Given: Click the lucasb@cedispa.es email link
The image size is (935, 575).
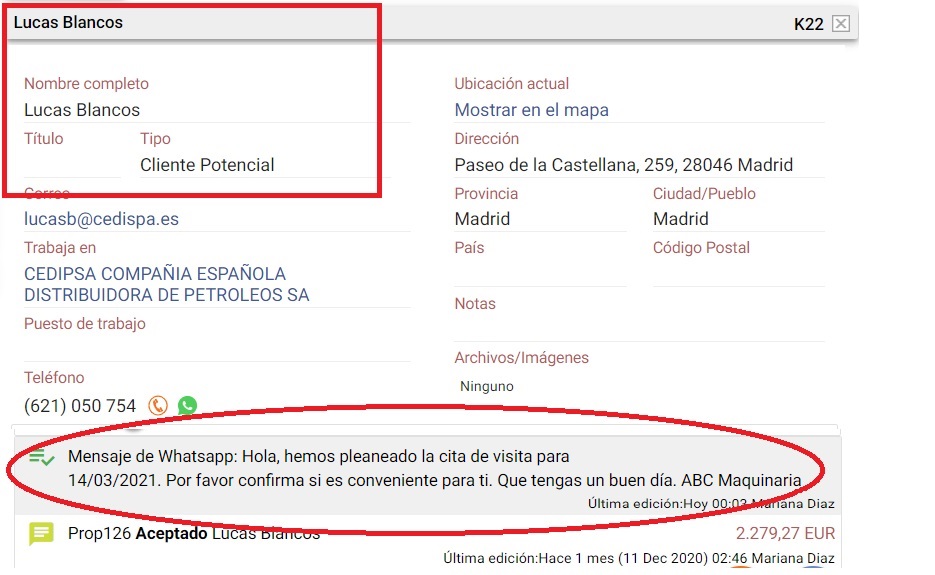Looking at the screenshot, I should click(x=101, y=219).
